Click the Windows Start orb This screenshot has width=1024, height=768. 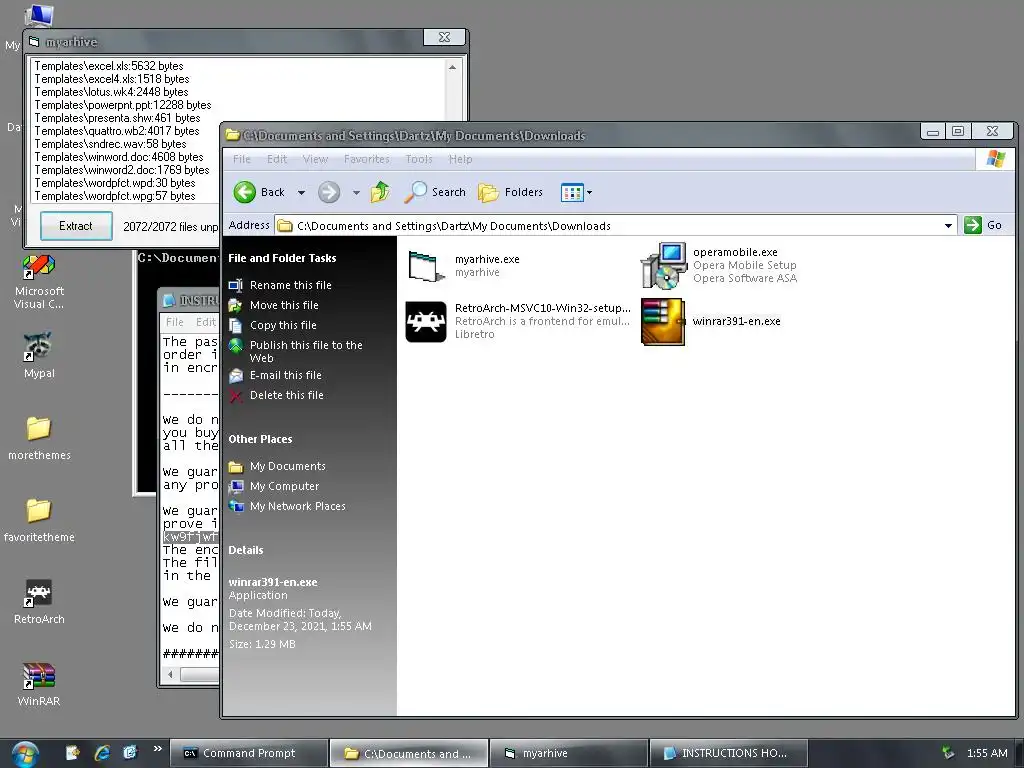(25, 754)
